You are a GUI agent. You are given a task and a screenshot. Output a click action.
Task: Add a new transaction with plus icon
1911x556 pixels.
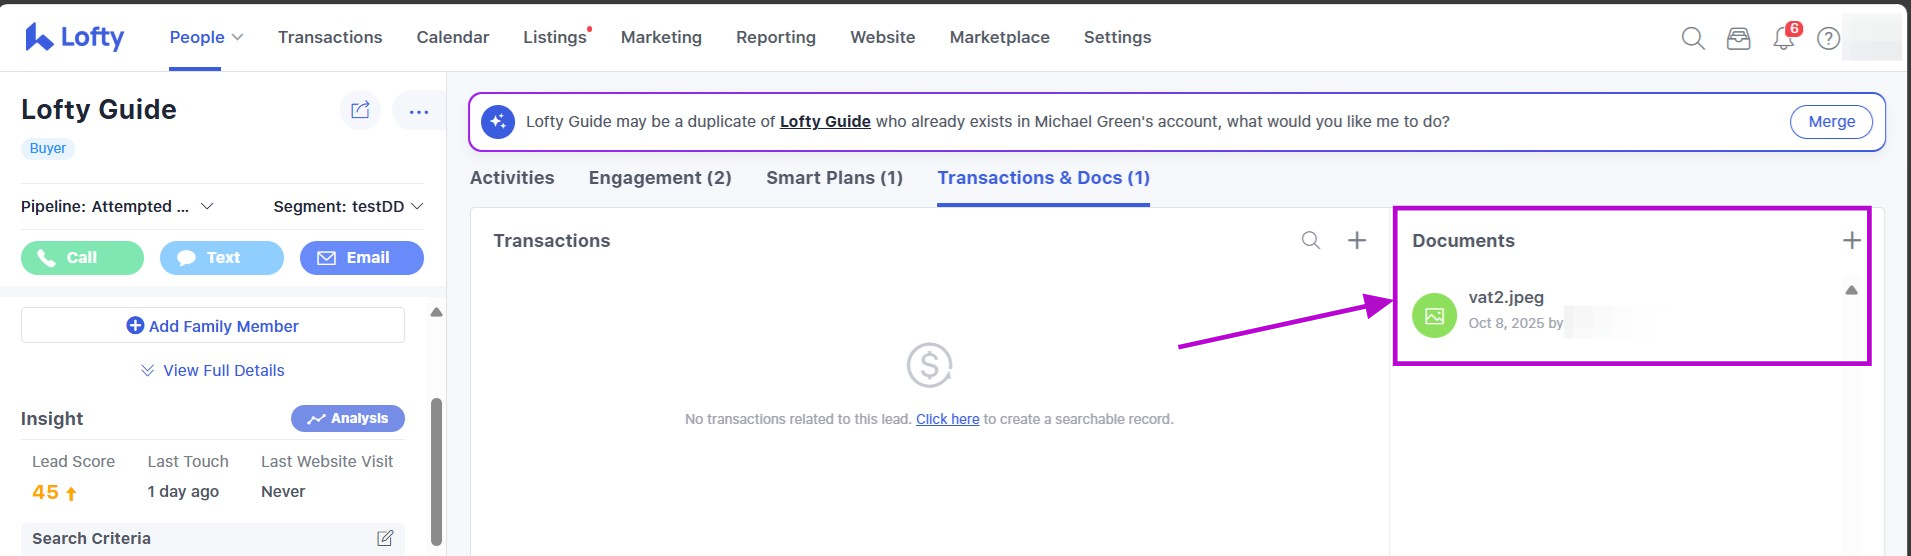pyautogui.click(x=1356, y=240)
